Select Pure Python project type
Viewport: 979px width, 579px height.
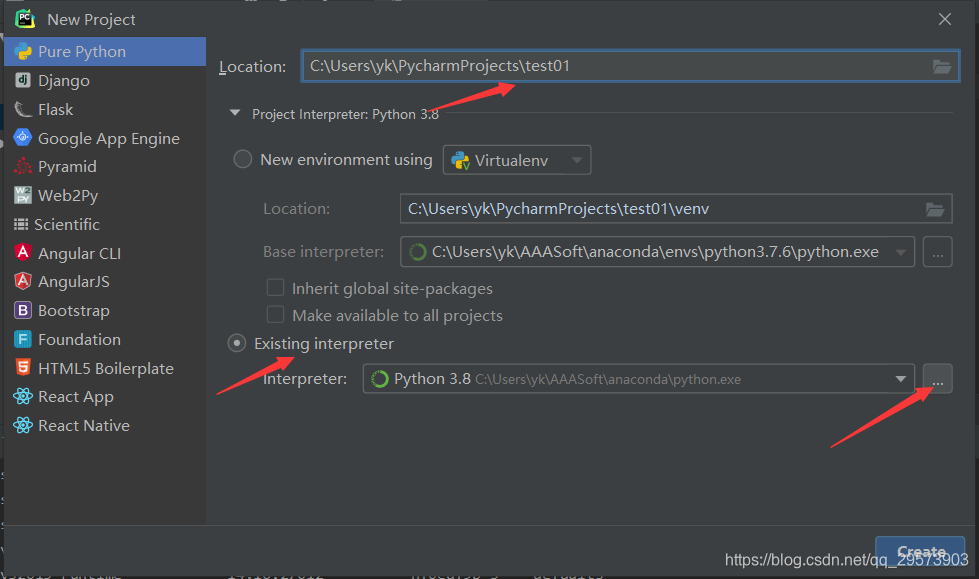point(105,51)
